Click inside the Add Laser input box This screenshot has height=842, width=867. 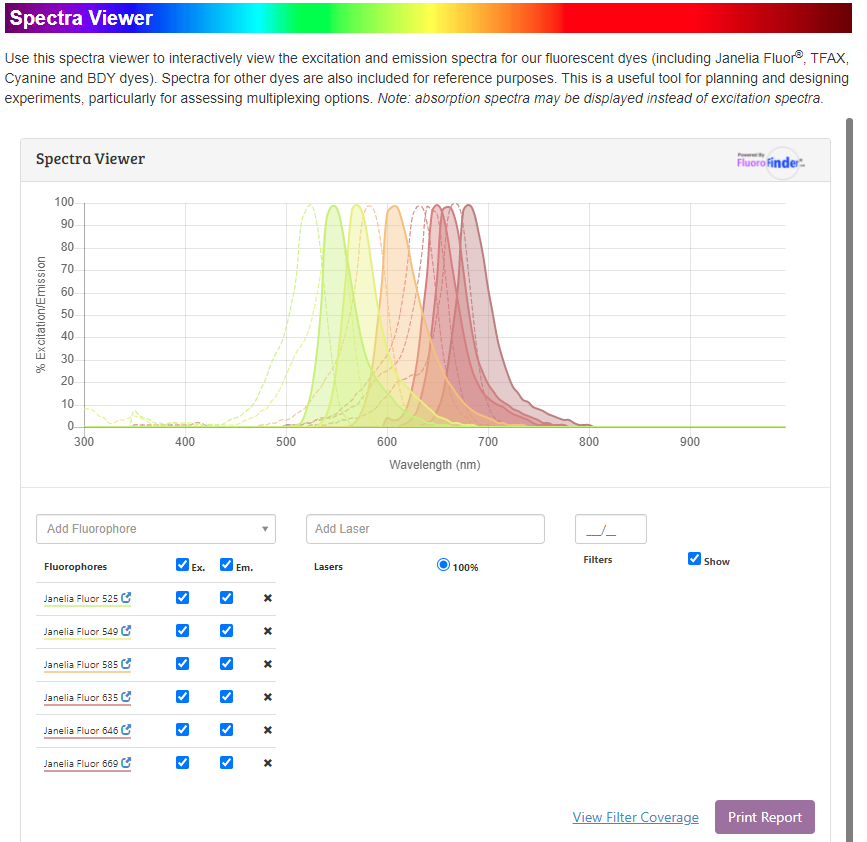click(x=425, y=529)
